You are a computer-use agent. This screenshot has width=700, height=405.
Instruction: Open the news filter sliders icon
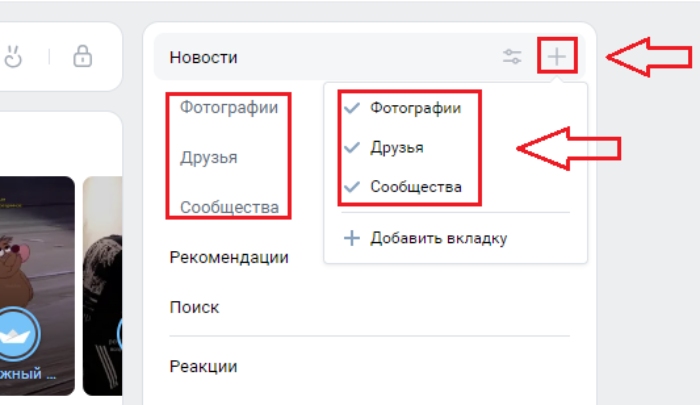pos(512,57)
